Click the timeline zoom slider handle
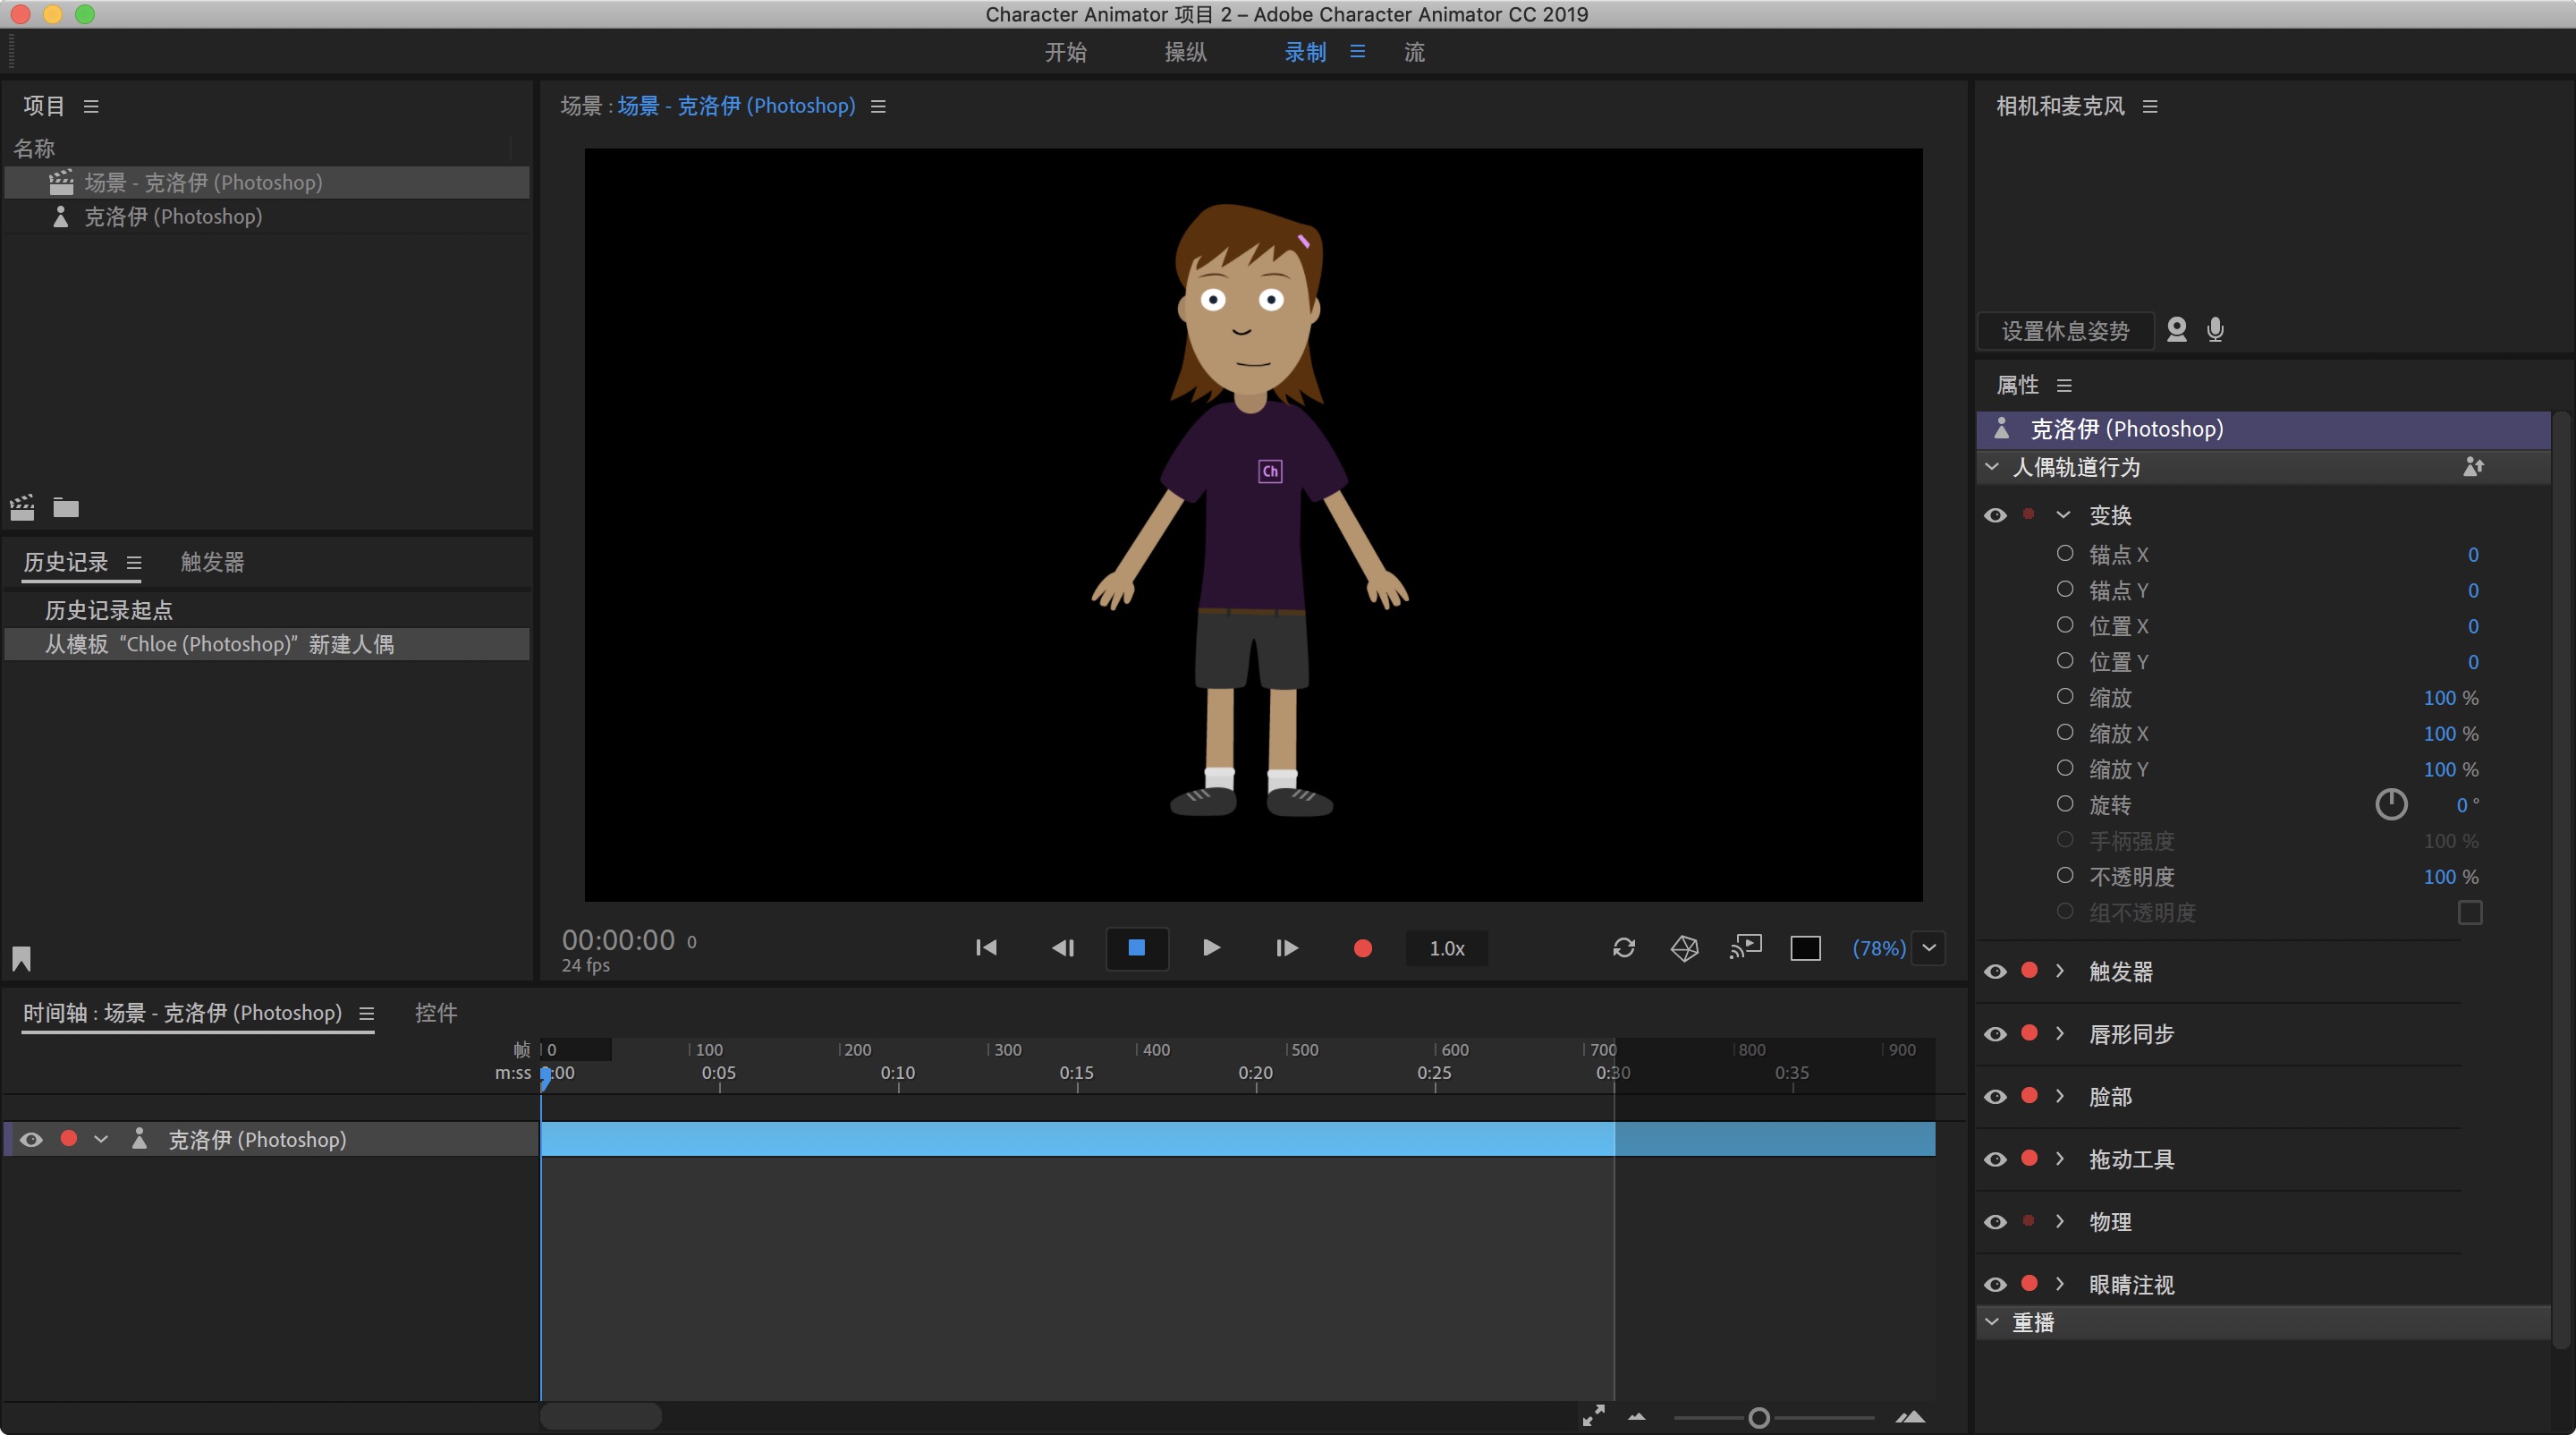The height and width of the screenshot is (1435, 2576). 1759,1417
